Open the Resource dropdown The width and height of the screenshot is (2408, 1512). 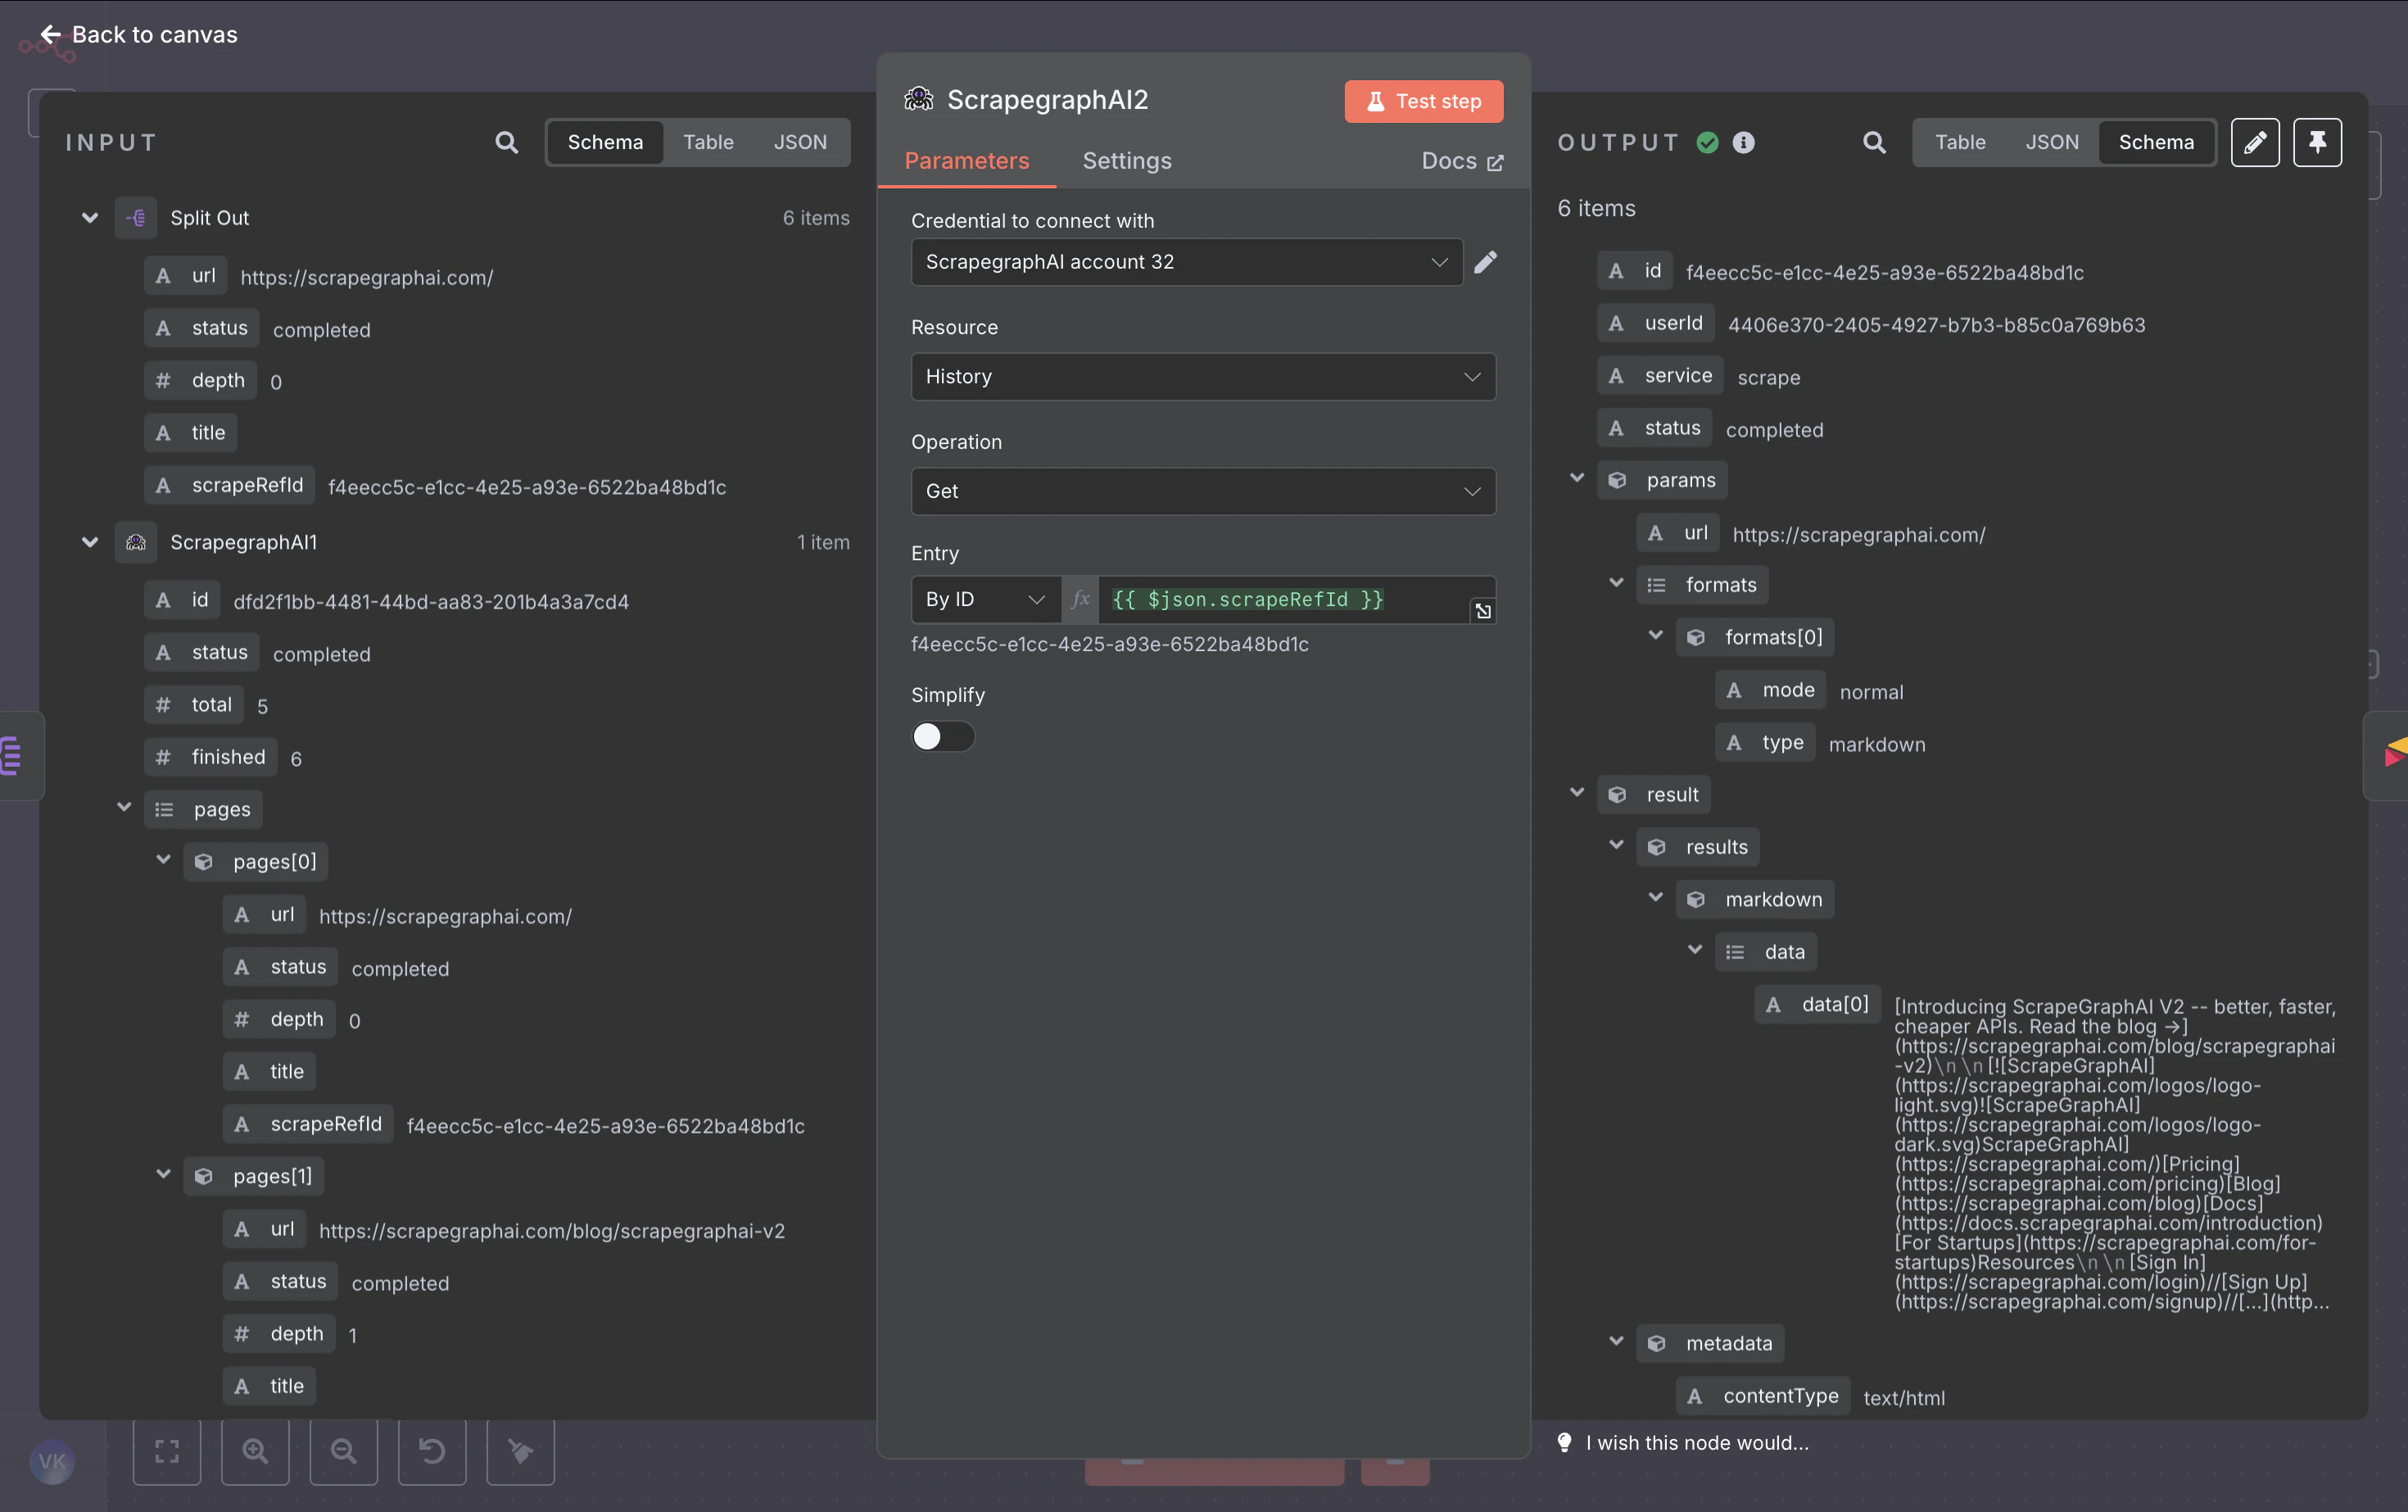coord(1203,377)
